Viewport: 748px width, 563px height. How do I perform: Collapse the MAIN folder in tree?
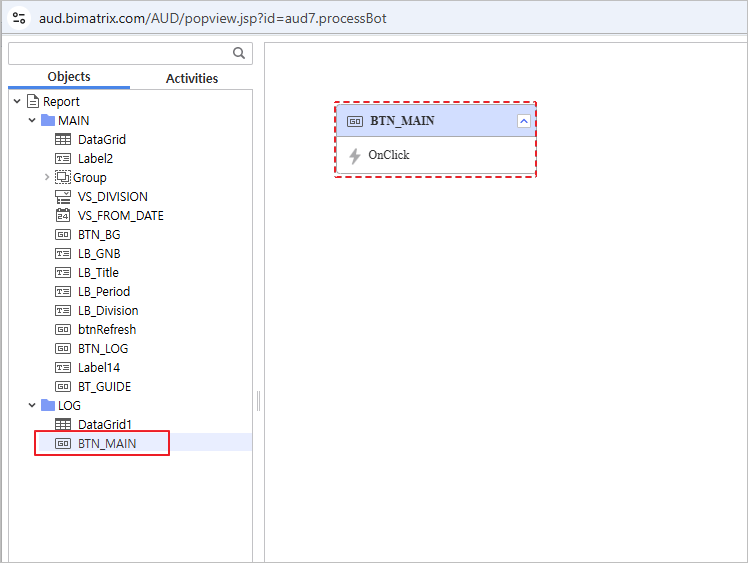click(x=32, y=121)
